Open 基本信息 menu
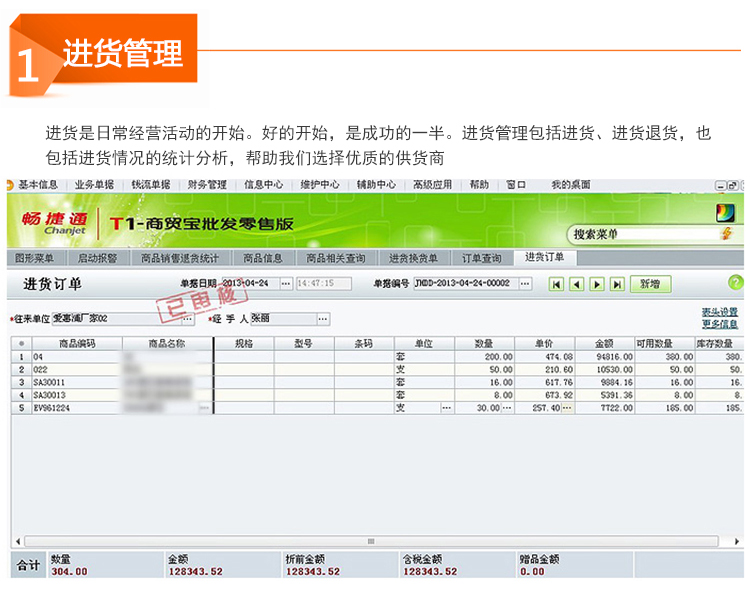 point(38,185)
